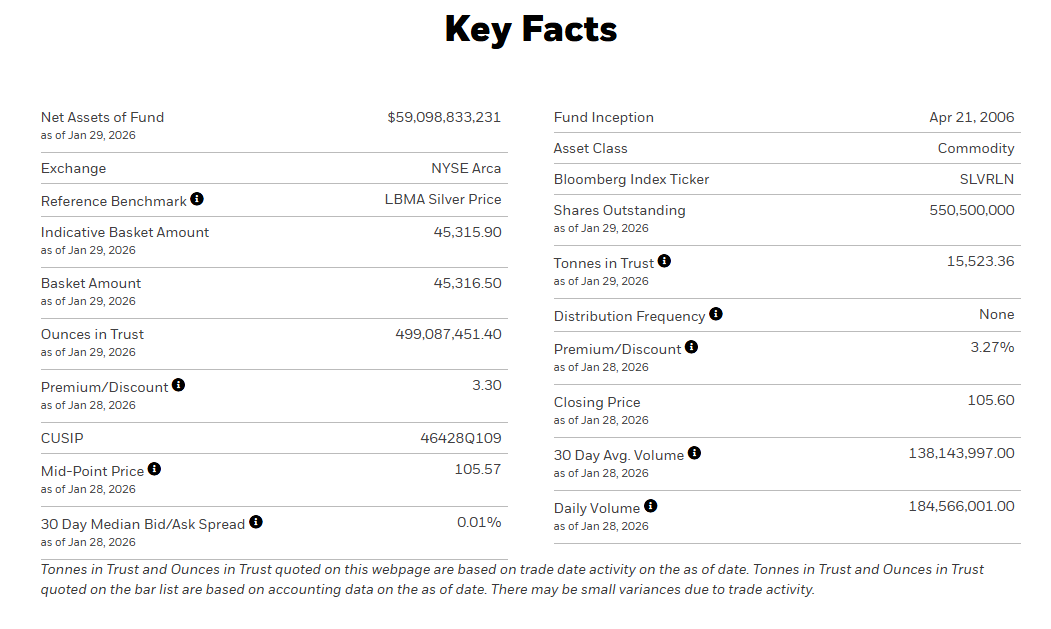Screen dimensions: 1051x629
Task: Click the Daily Volume info icon
Action: click(x=651, y=506)
